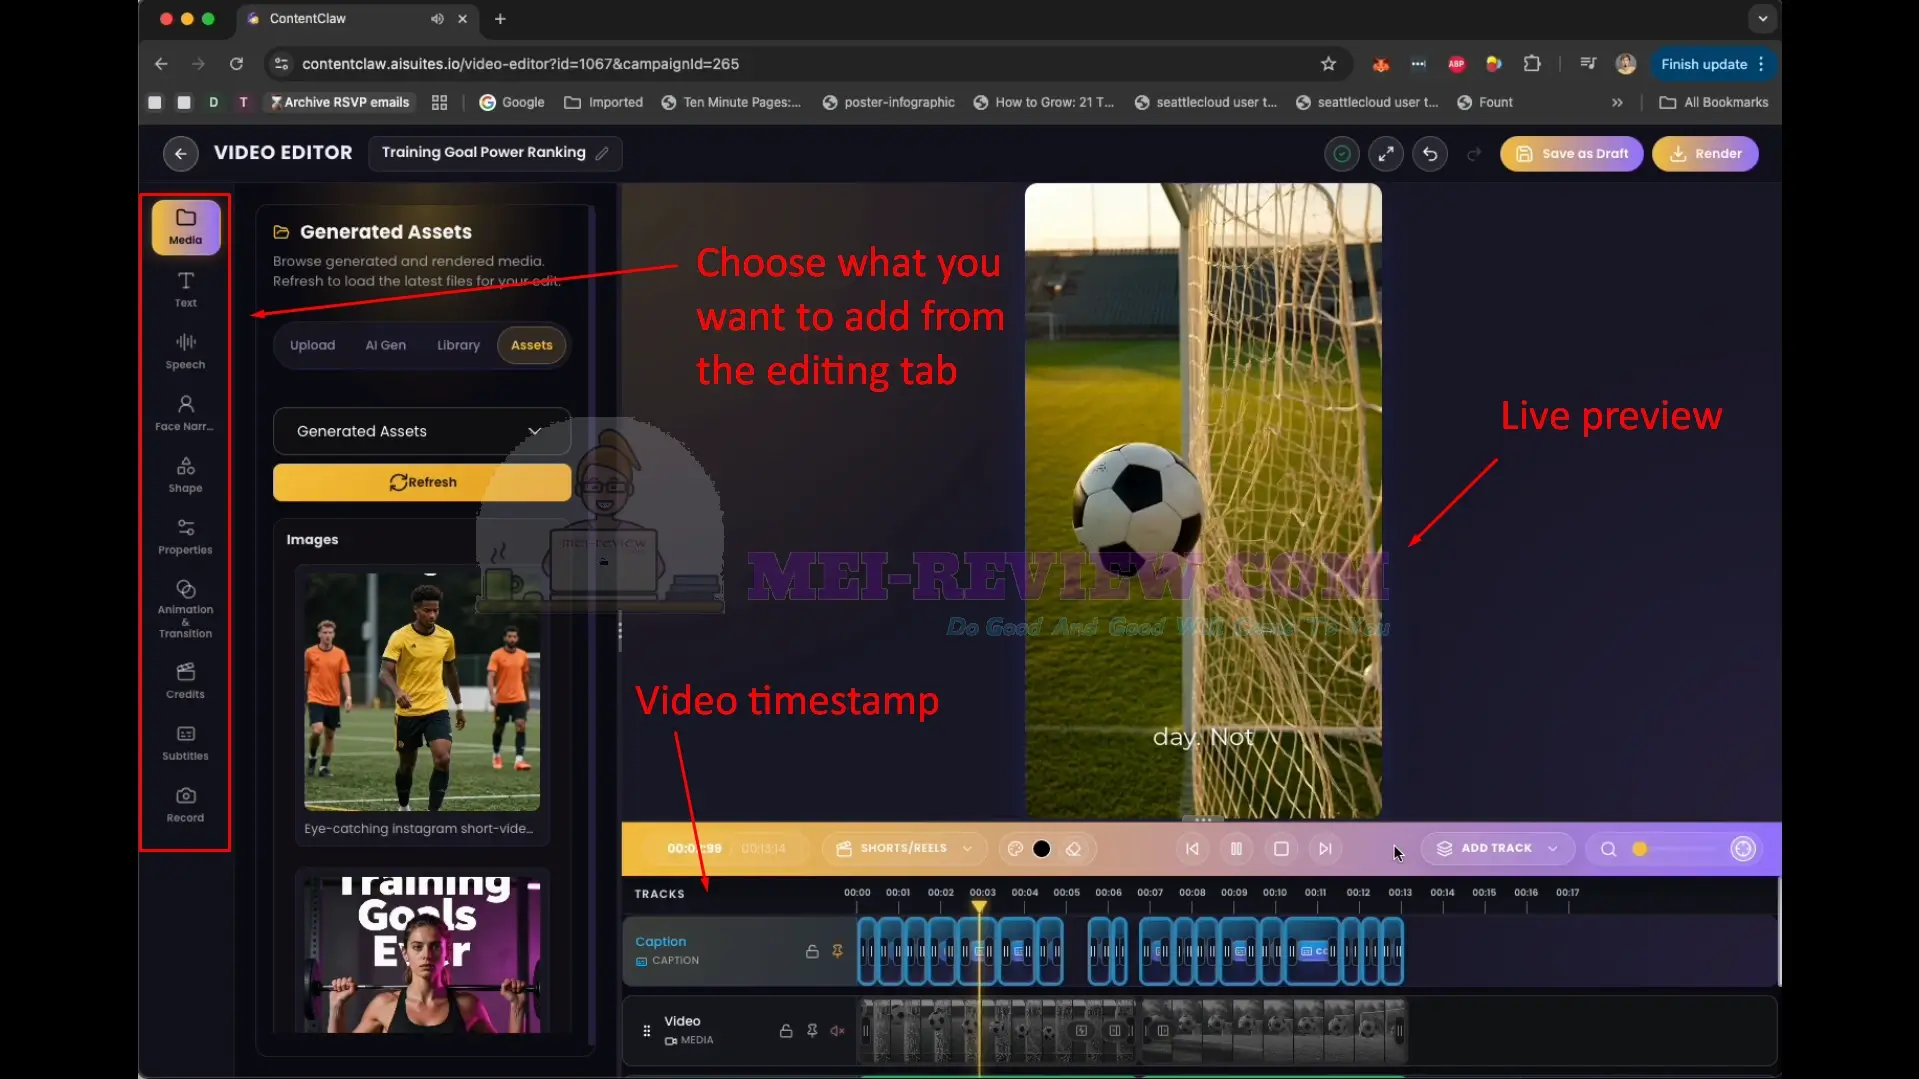Click the browser address bar URL
The width and height of the screenshot is (1919, 1079).
coord(520,64)
